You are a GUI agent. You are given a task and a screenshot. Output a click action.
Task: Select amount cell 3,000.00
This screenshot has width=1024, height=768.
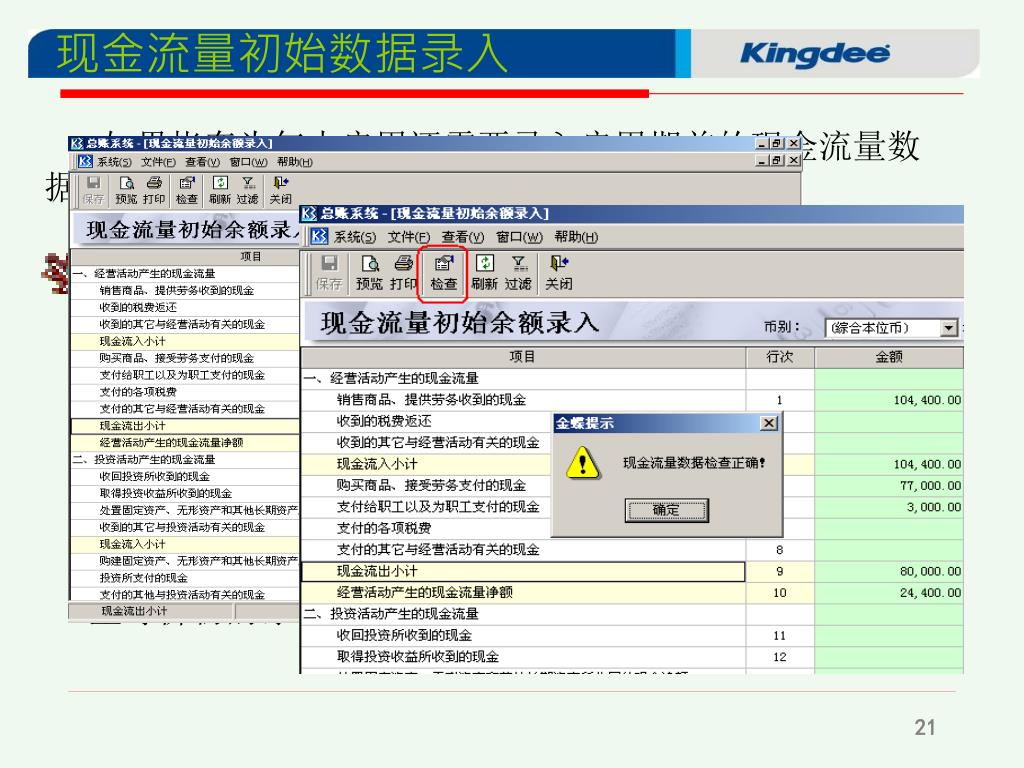pos(889,507)
